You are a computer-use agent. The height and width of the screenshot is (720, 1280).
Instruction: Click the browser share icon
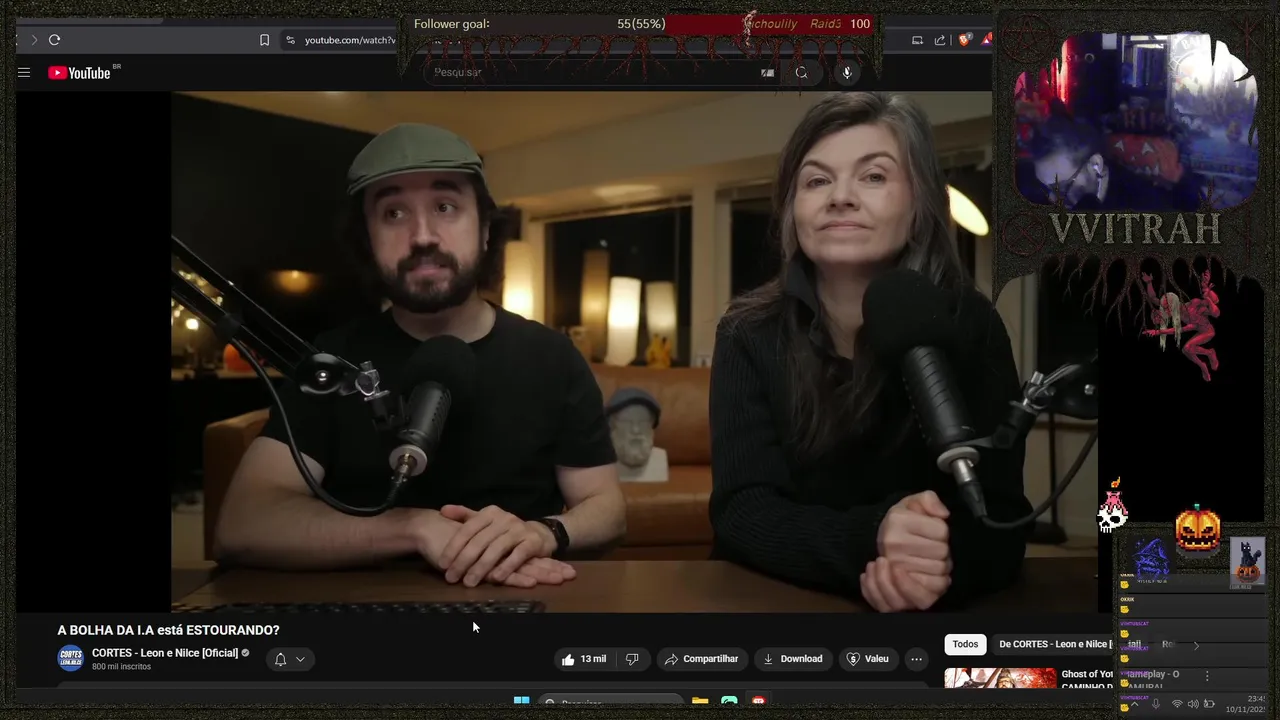[x=940, y=40]
